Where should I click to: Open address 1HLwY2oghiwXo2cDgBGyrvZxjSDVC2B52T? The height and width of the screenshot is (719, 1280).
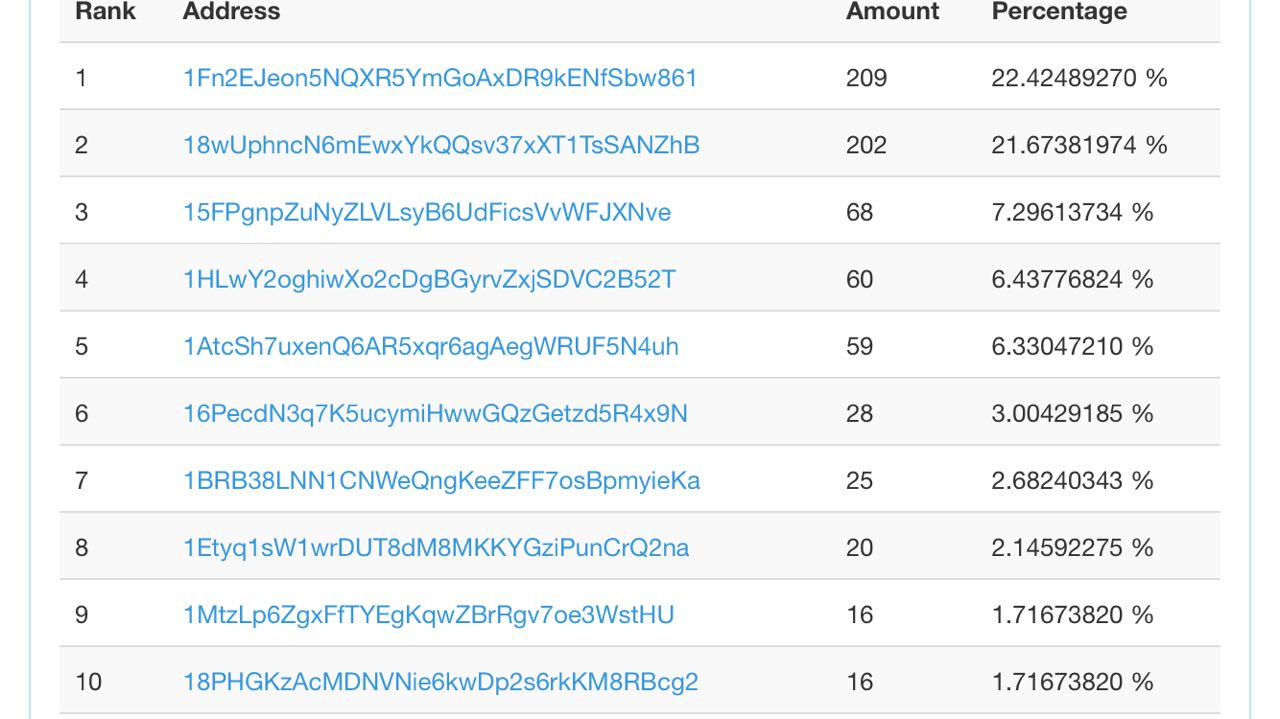pos(429,279)
